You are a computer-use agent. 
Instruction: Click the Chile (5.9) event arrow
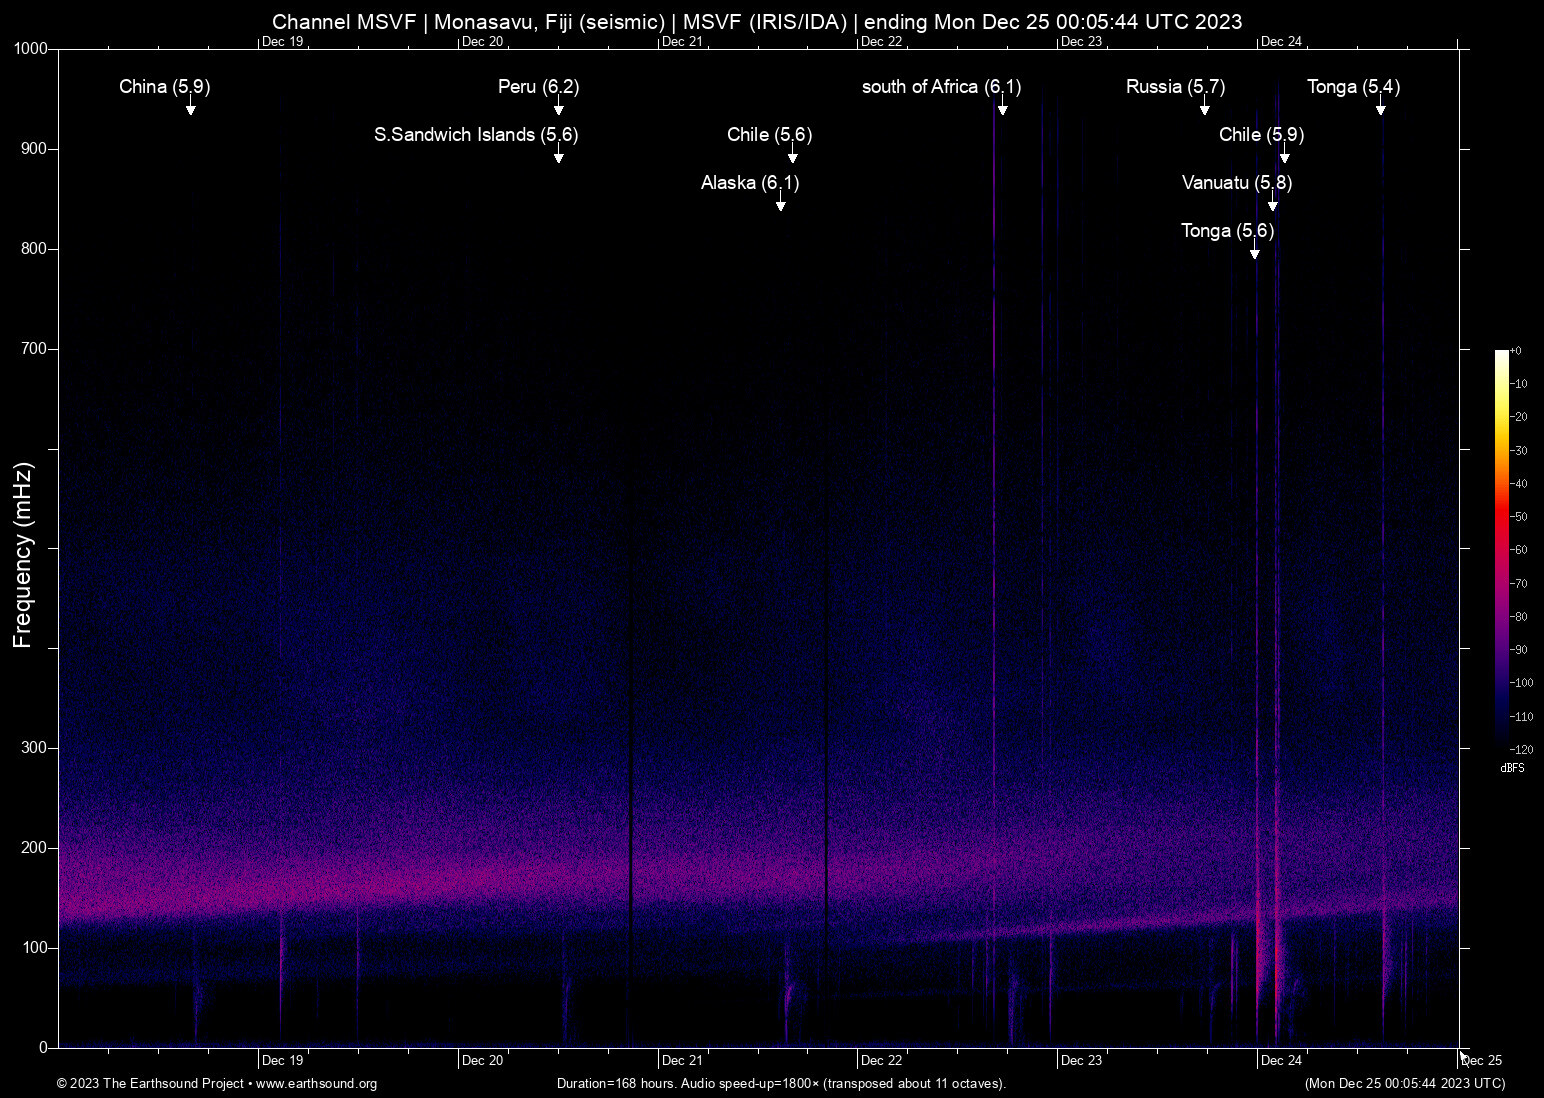[x=1285, y=157]
